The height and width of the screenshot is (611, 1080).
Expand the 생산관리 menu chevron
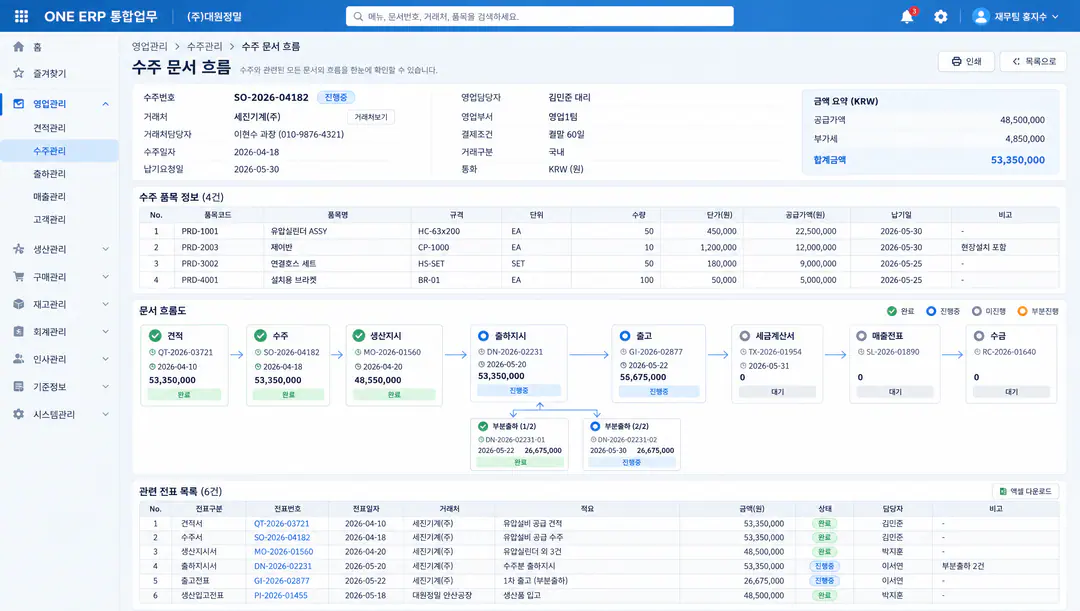(105, 249)
